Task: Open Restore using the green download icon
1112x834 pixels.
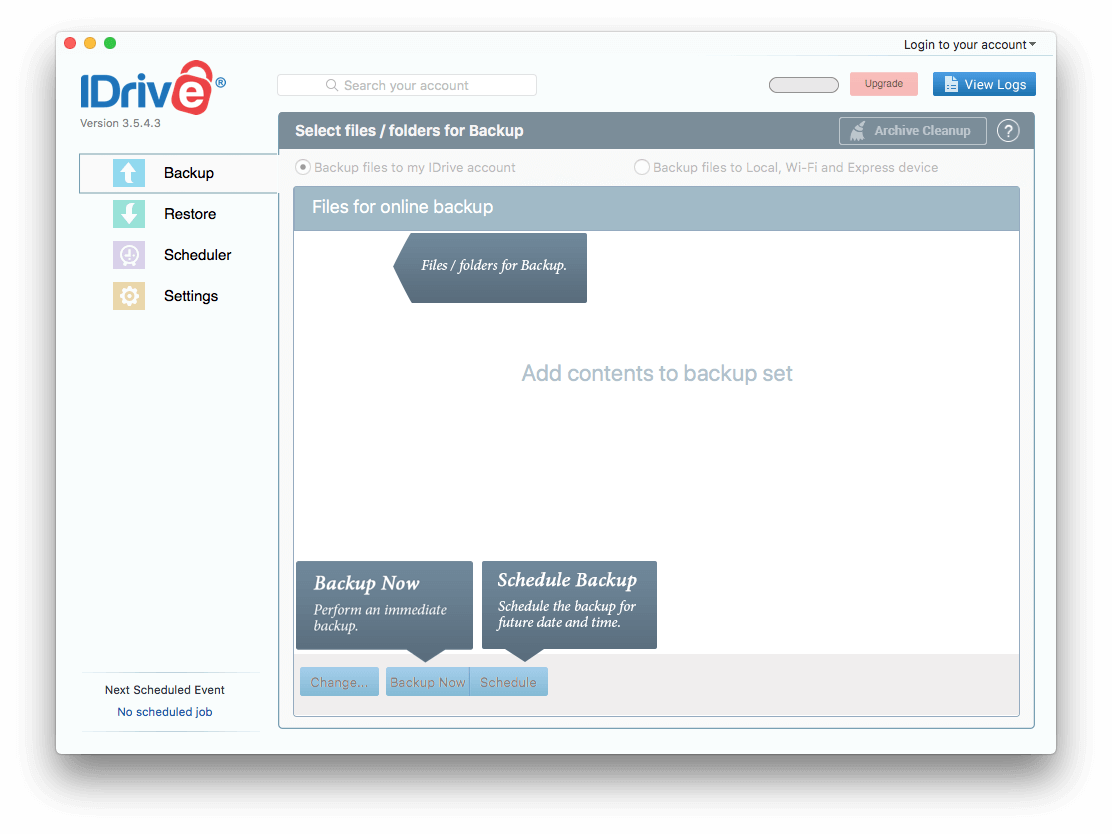Action: 129,214
